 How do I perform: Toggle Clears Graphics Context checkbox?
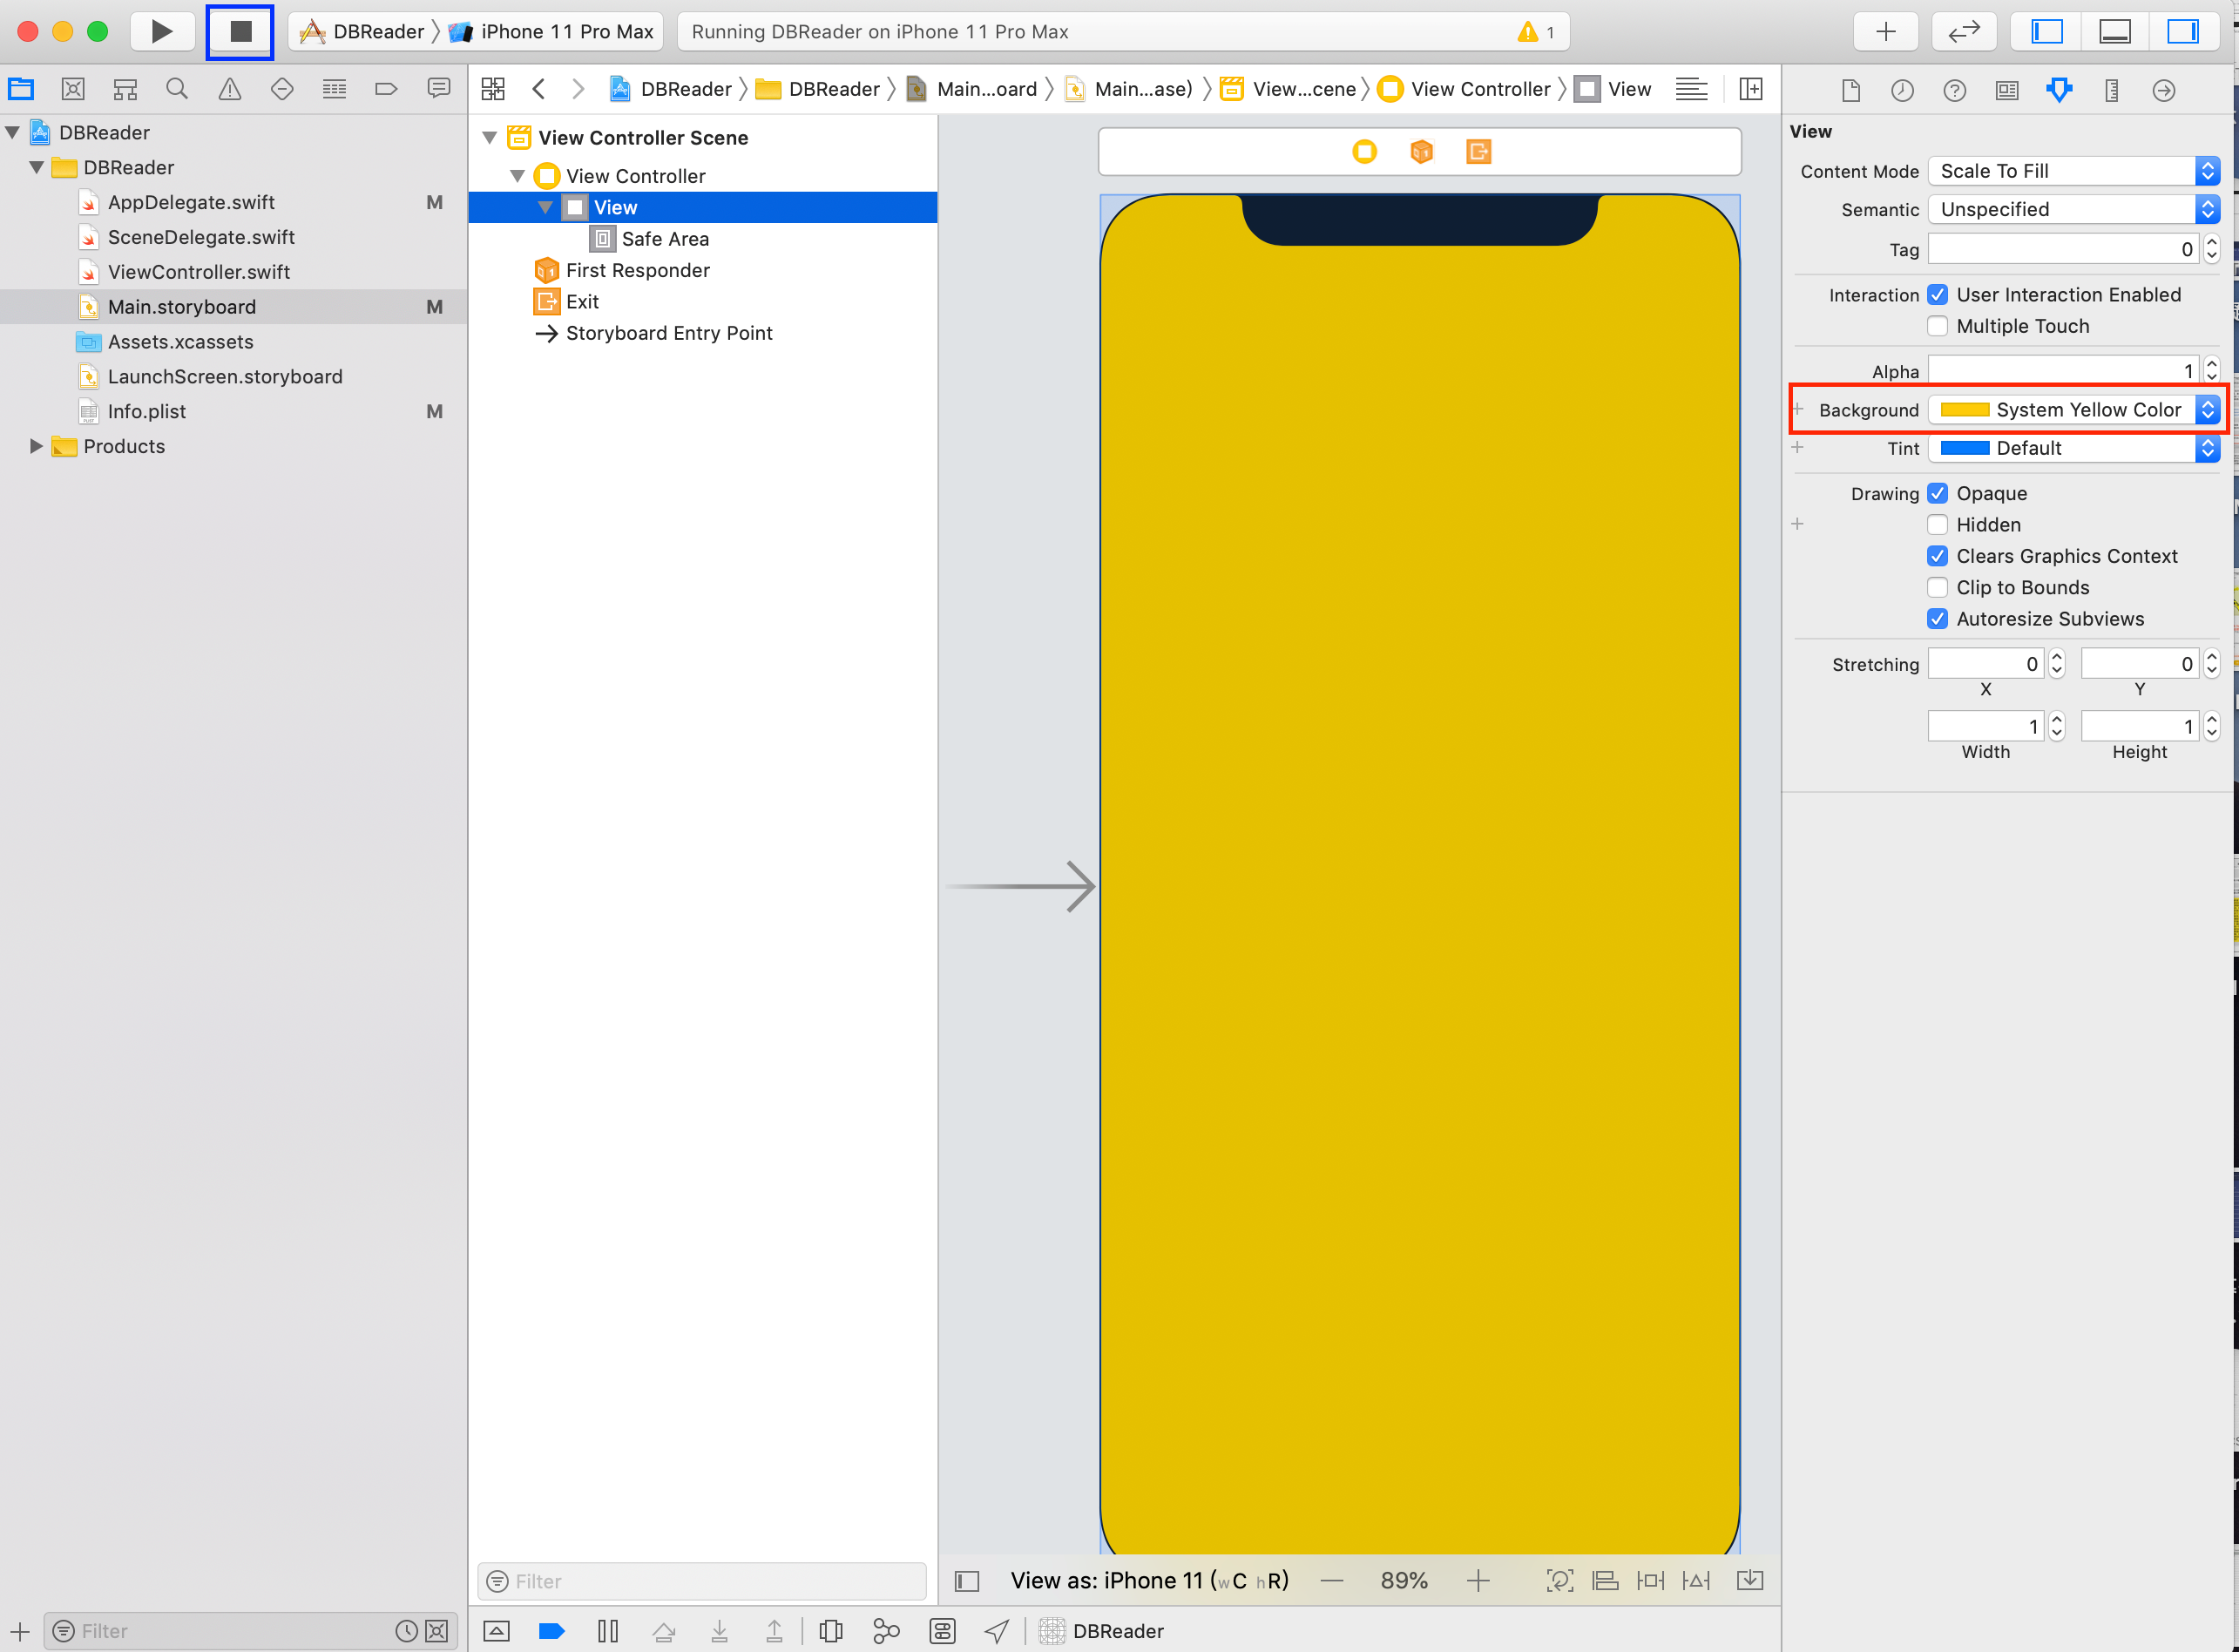1937,556
